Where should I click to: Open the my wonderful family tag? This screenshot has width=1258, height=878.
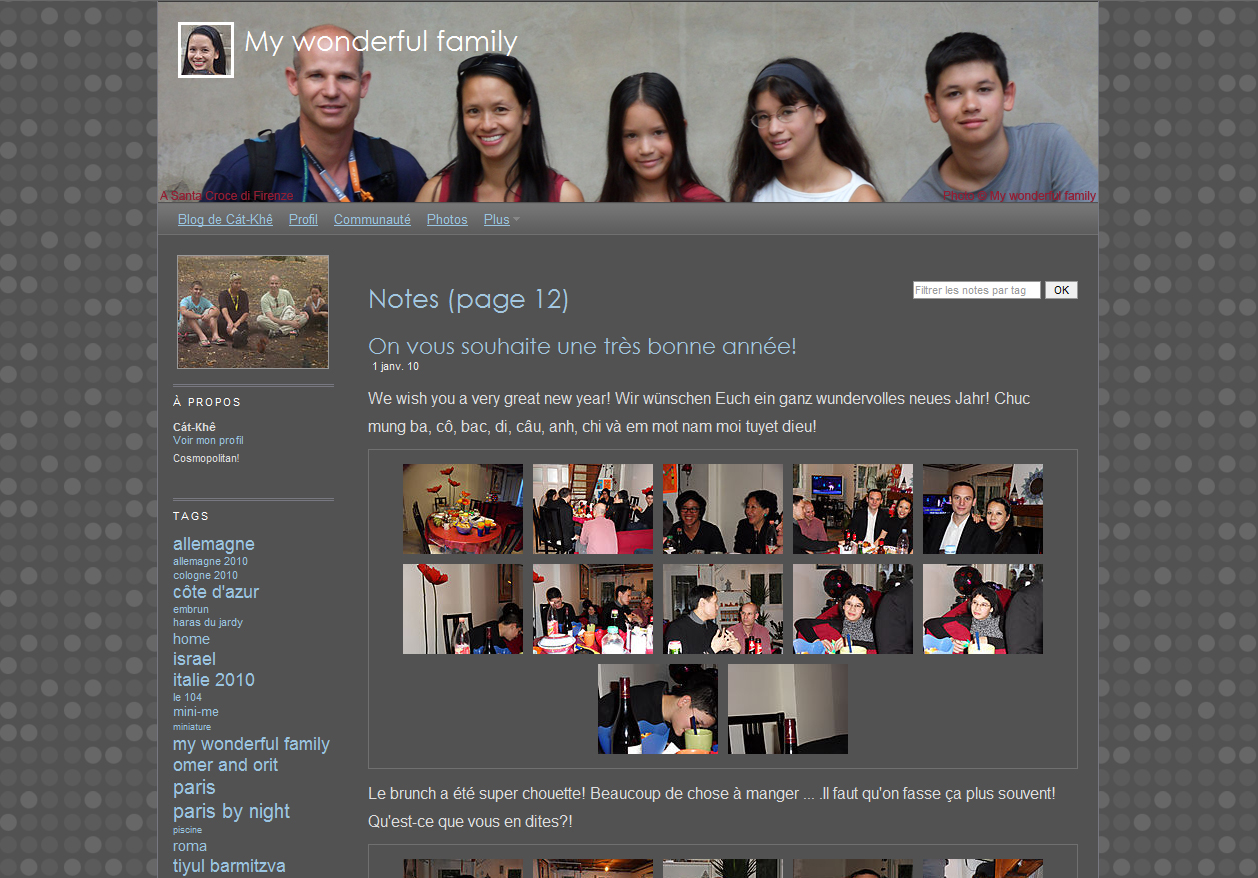point(251,744)
